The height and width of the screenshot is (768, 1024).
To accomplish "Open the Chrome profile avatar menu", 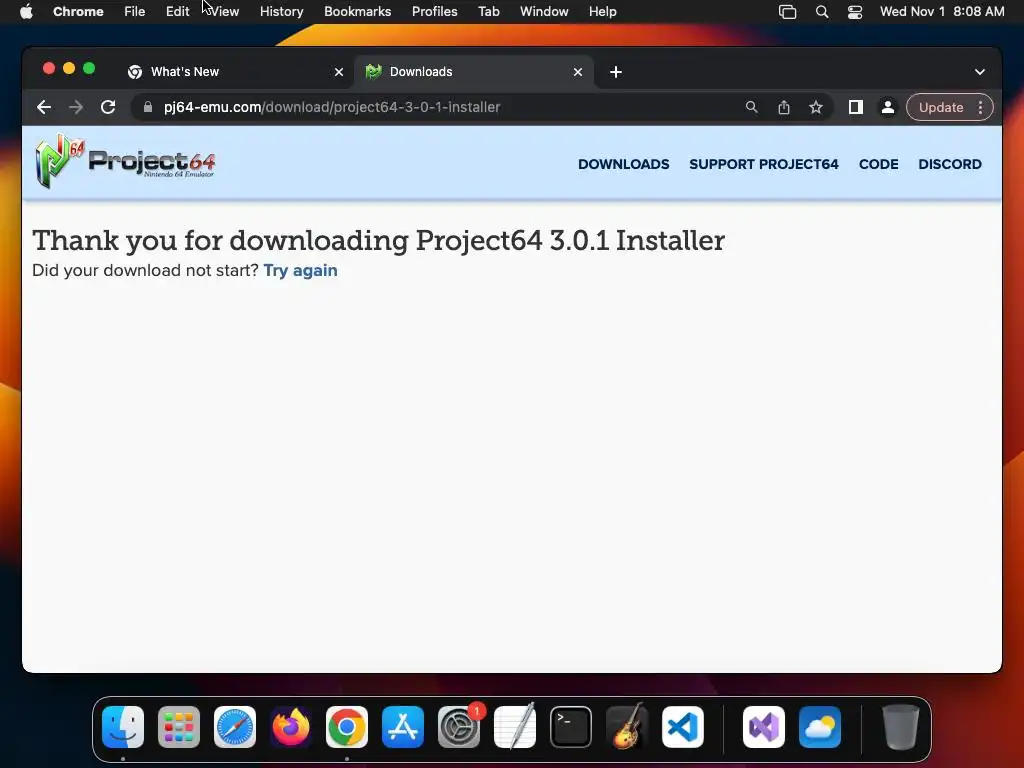I will tap(888, 107).
